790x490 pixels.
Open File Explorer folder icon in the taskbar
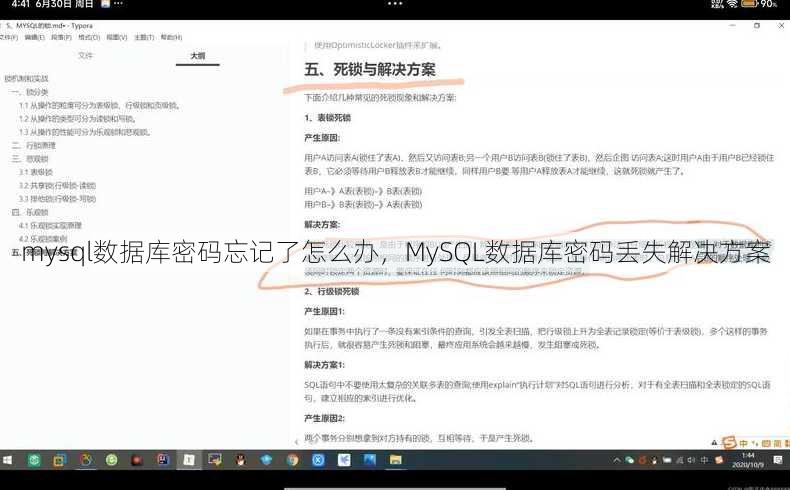[396, 460]
